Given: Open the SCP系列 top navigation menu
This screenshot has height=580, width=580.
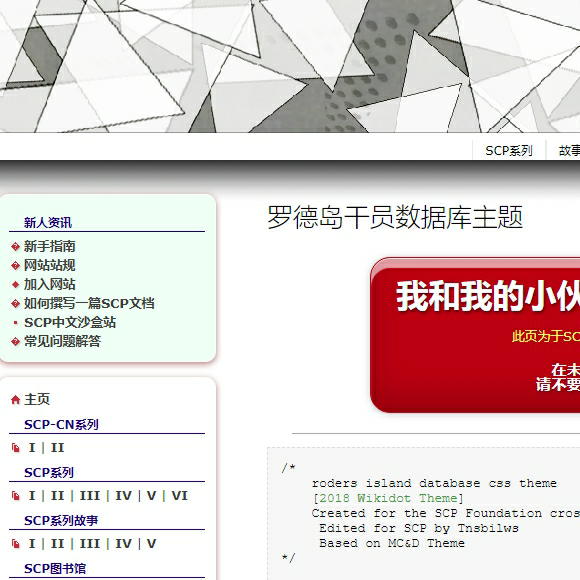Looking at the screenshot, I should pos(509,151).
